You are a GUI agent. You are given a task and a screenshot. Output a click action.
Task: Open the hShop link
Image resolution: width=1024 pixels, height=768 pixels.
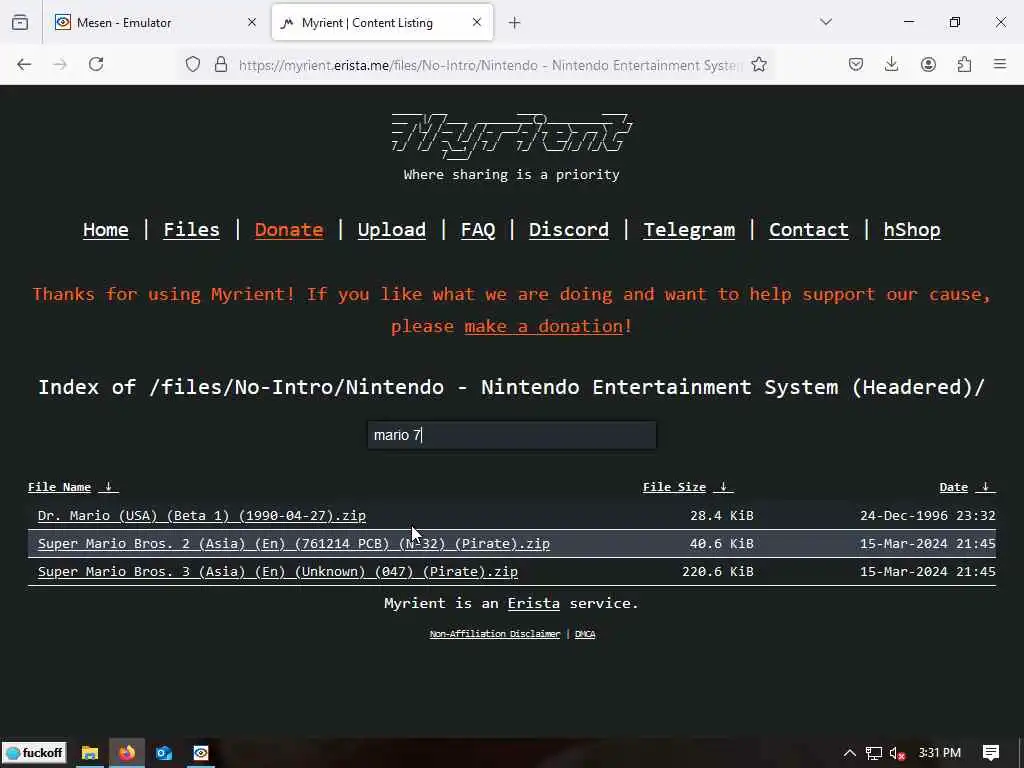(912, 230)
